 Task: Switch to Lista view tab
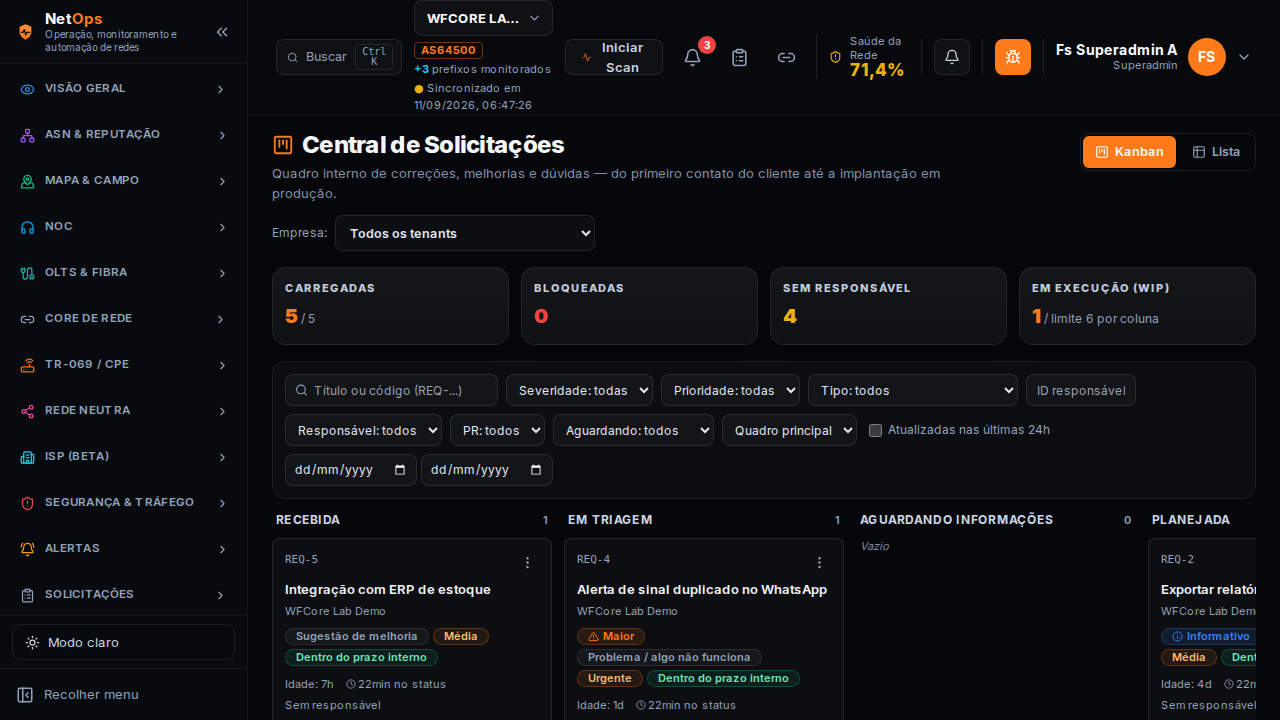point(1216,152)
